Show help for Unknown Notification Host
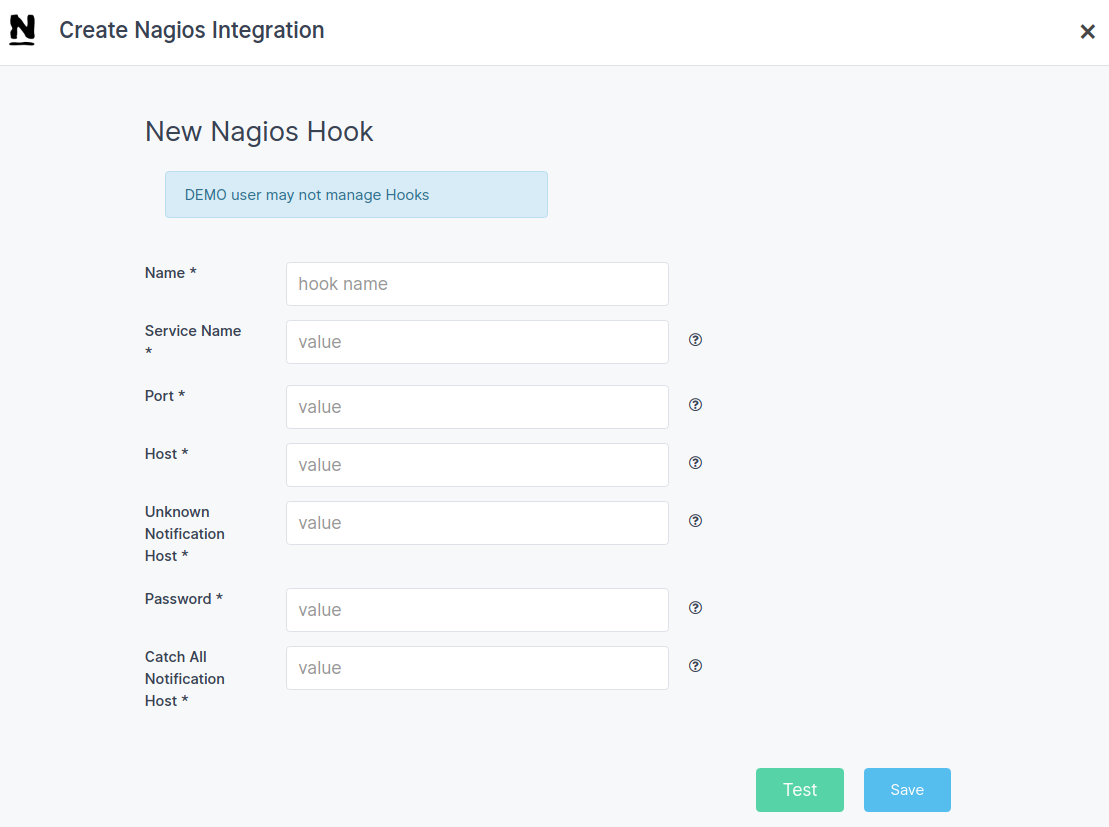 [695, 521]
